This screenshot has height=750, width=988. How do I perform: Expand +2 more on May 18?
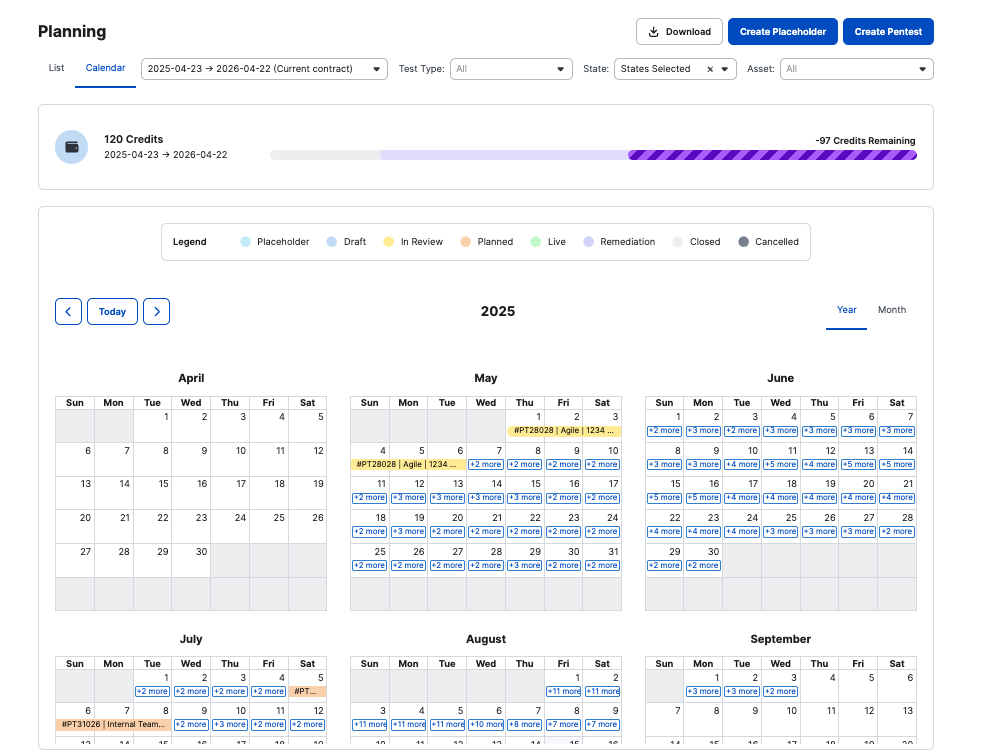(369, 532)
